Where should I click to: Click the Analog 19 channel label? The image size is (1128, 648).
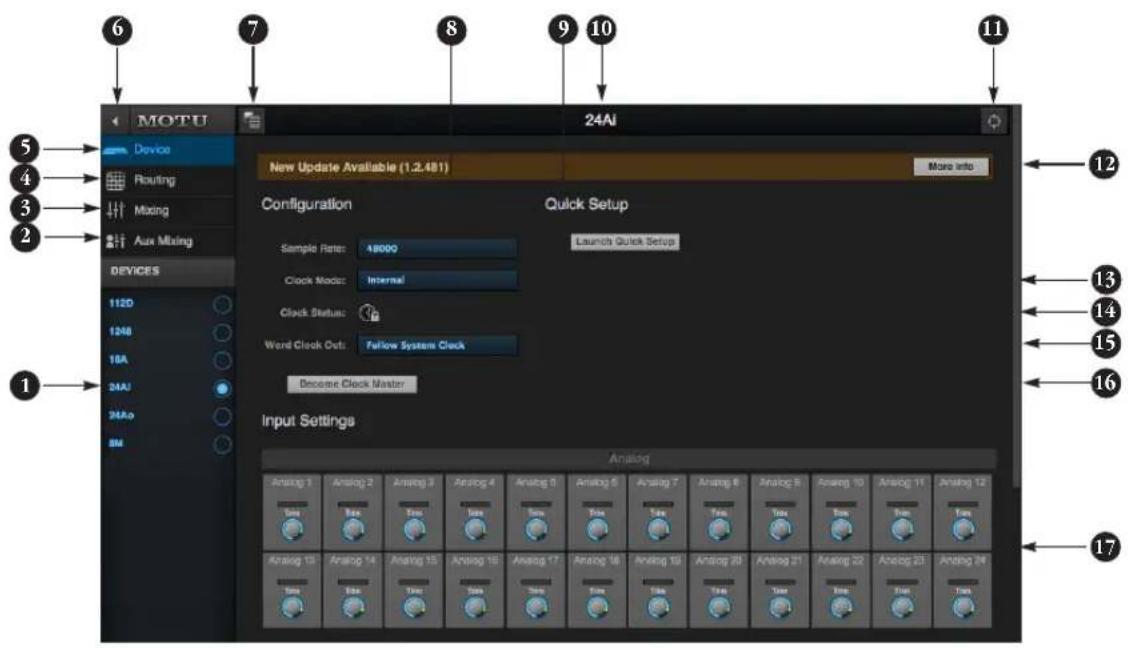[x=658, y=560]
